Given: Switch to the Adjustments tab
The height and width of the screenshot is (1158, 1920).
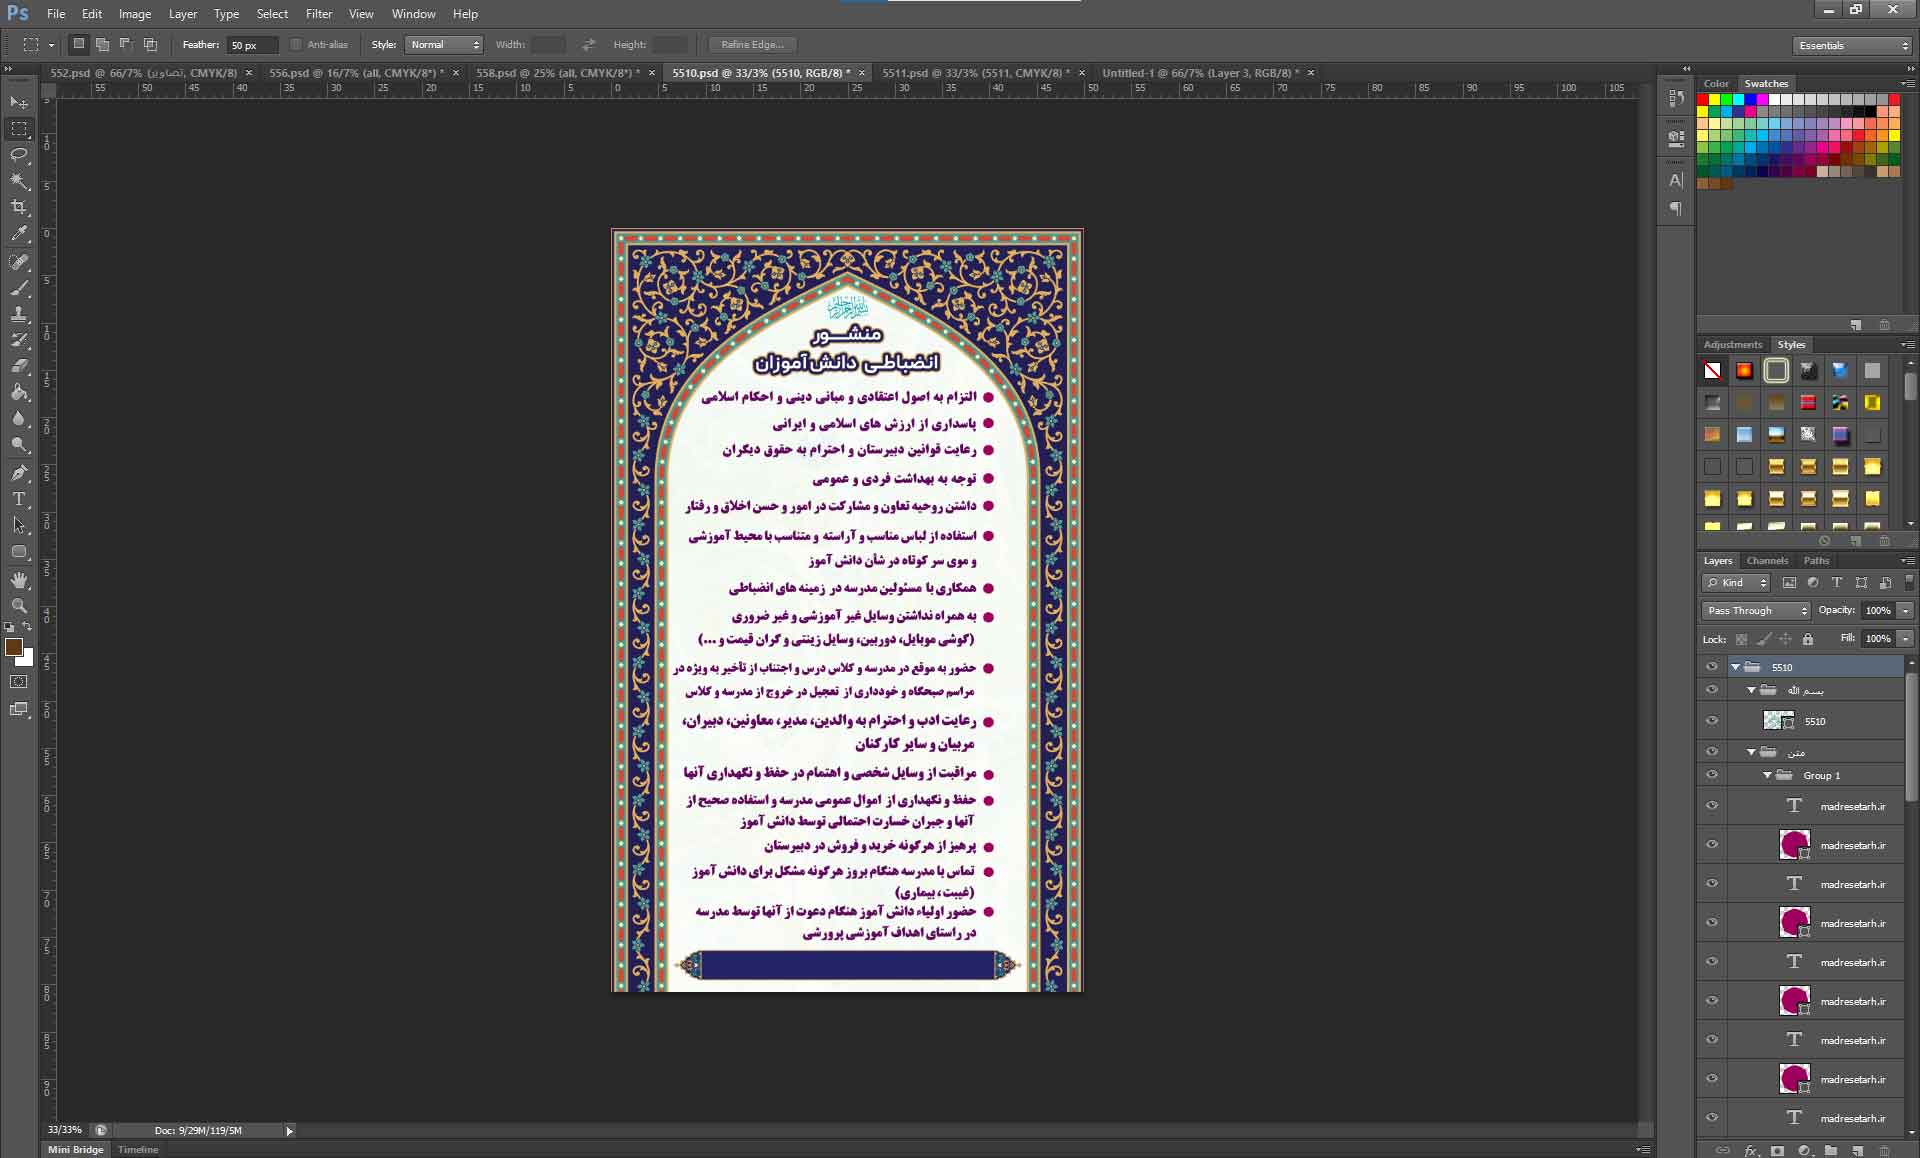Looking at the screenshot, I should 1733,345.
